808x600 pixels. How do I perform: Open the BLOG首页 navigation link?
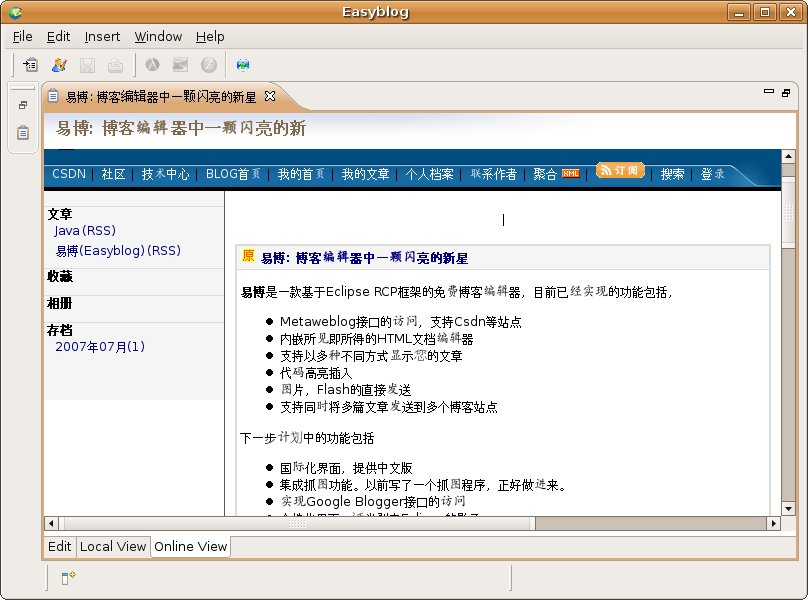tap(233, 174)
